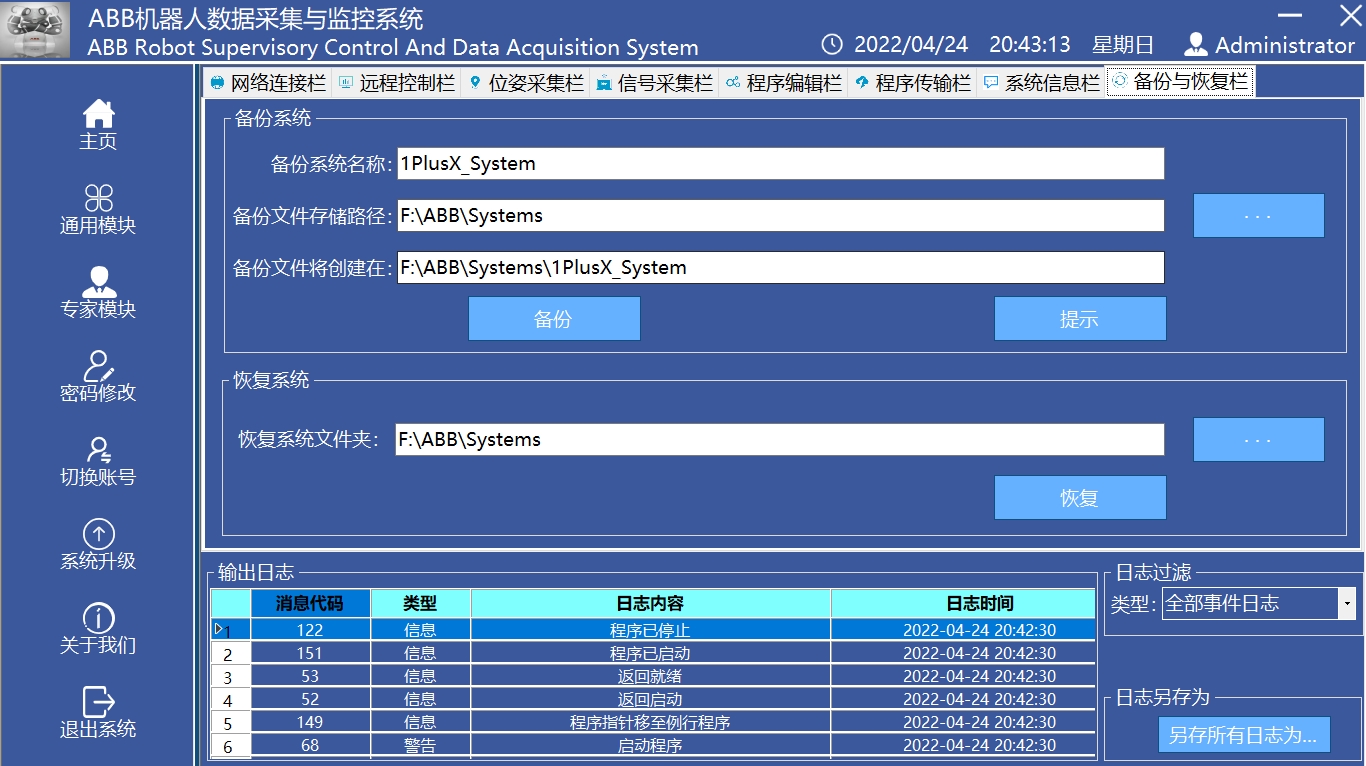Image resolution: width=1366 pixels, height=766 pixels.
Task: Click row header number 2
Action: (x=230, y=654)
